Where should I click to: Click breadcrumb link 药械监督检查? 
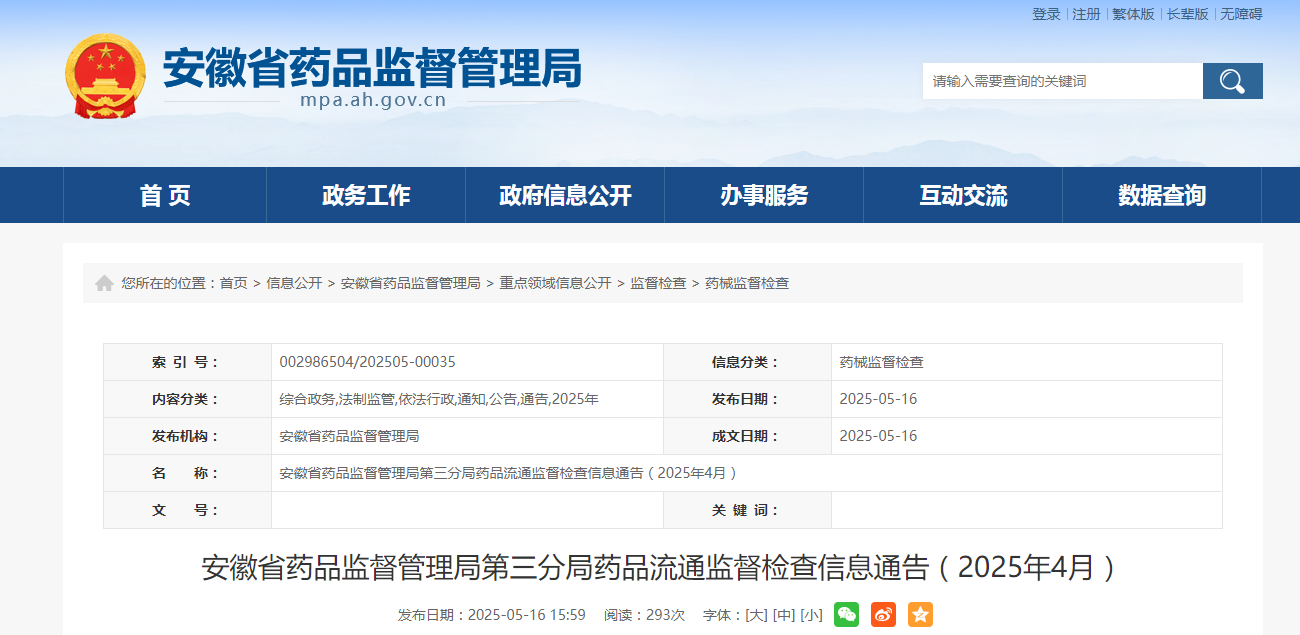tap(747, 283)
